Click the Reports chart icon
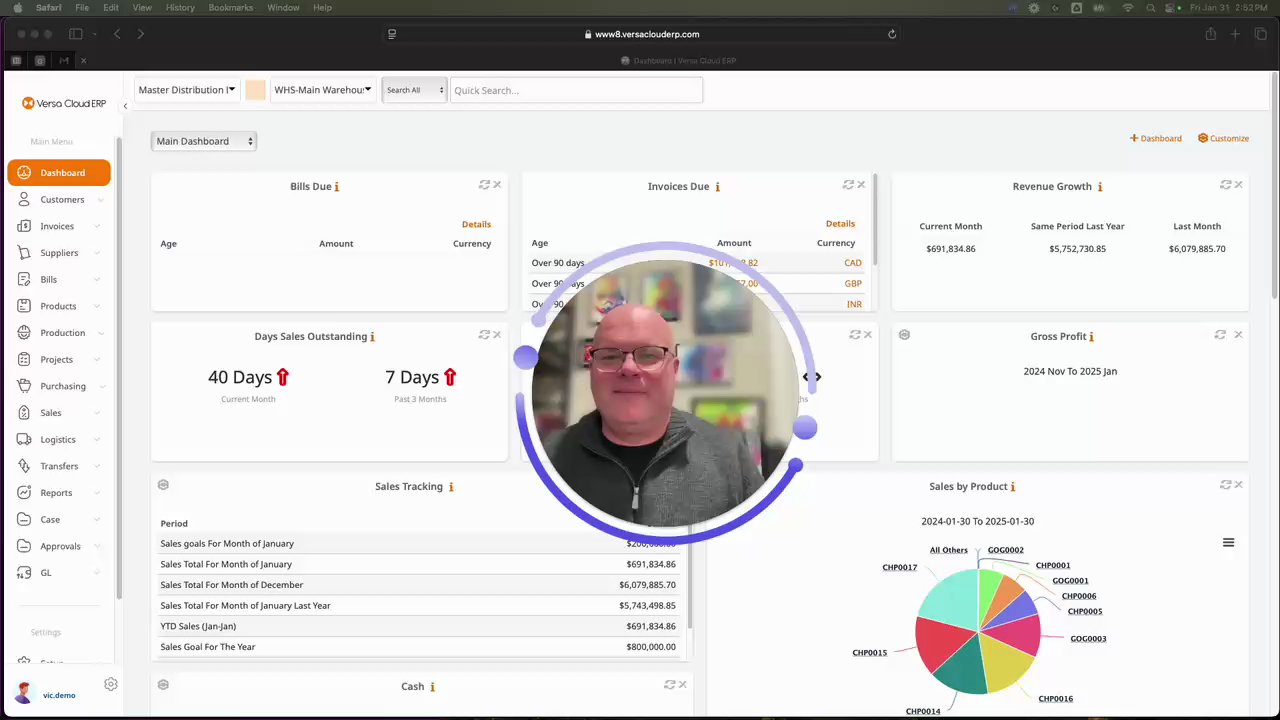Viewport: 1280px width, 720px height. [25, 493]
